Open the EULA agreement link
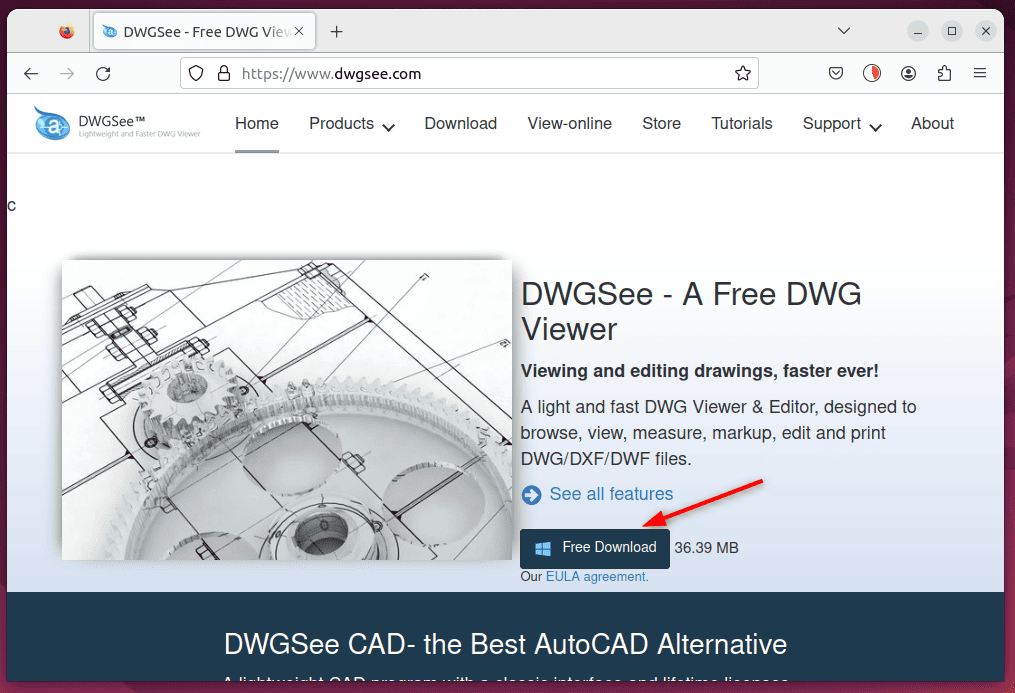Viewport: 1015px width, 693px height. tap(597, 577)
